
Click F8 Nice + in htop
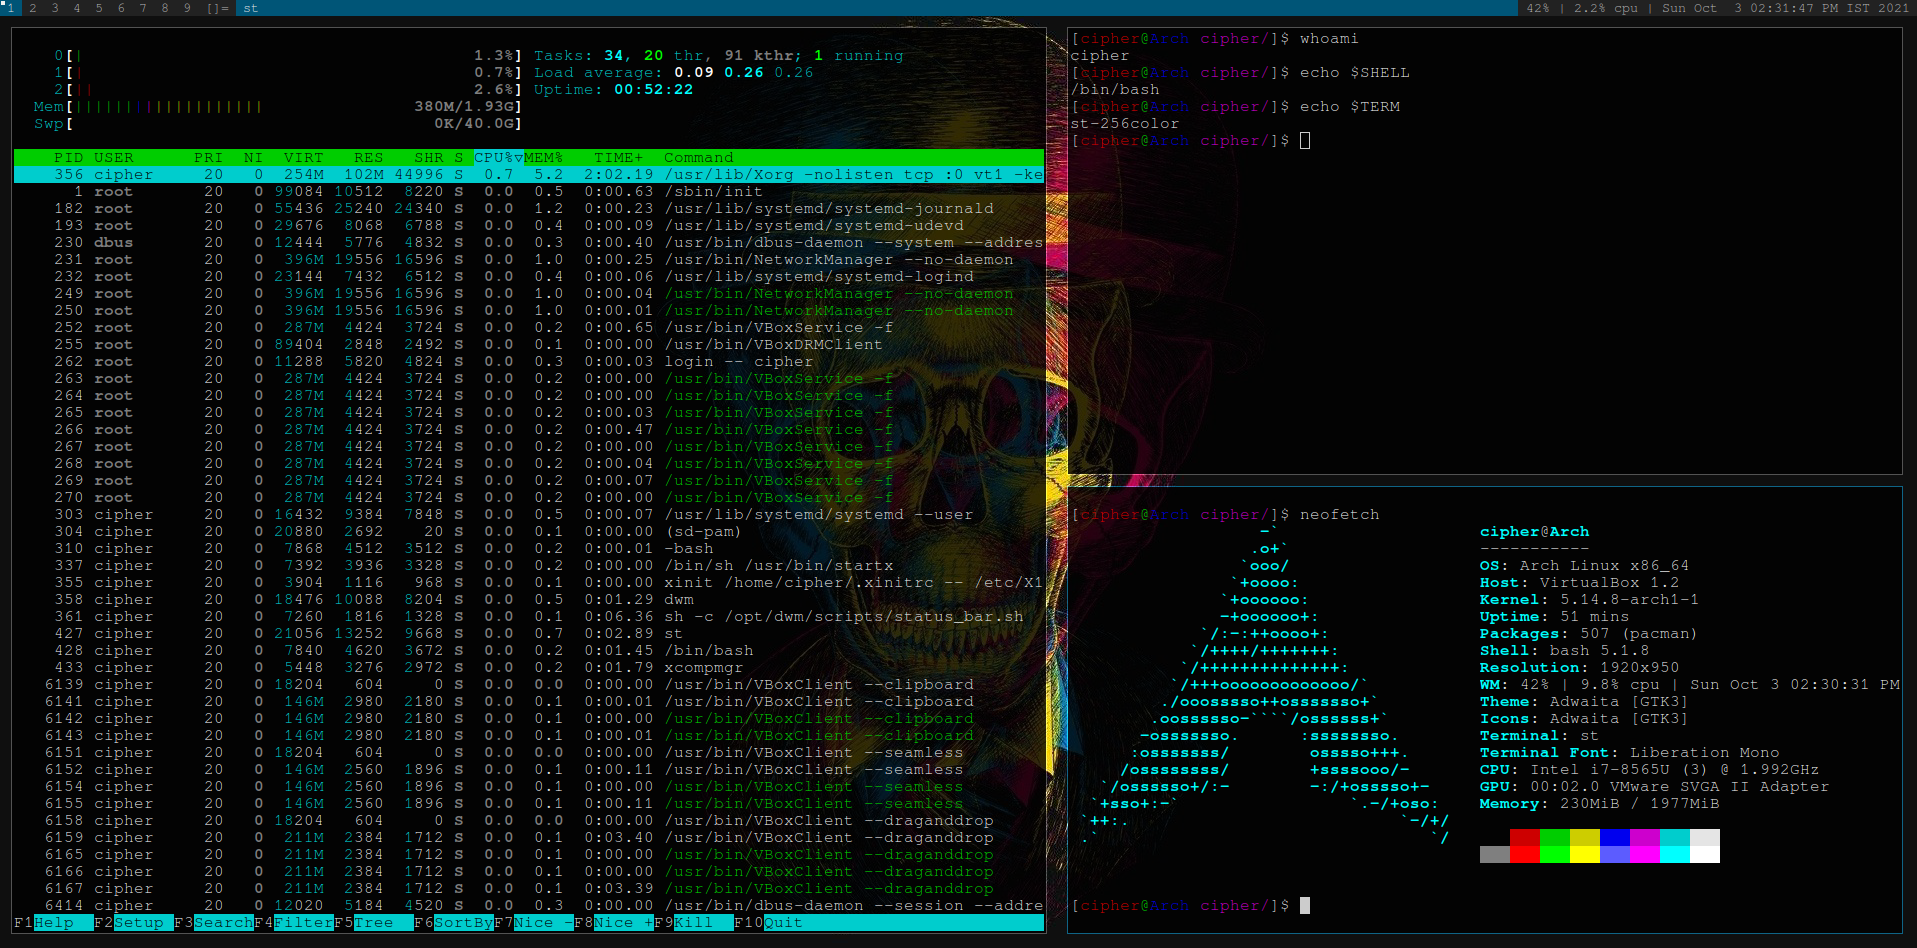click(x=614, y=923)
